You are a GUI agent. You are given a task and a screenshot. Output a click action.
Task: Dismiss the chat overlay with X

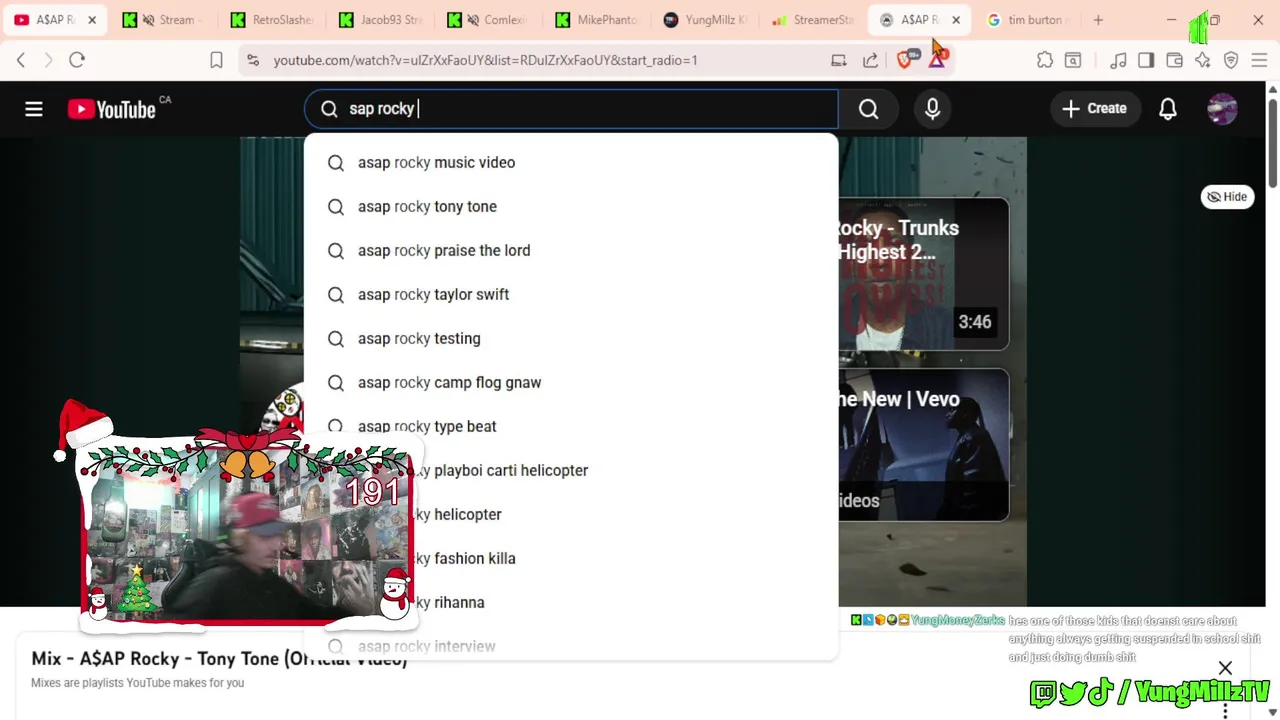pos(1225,668)
